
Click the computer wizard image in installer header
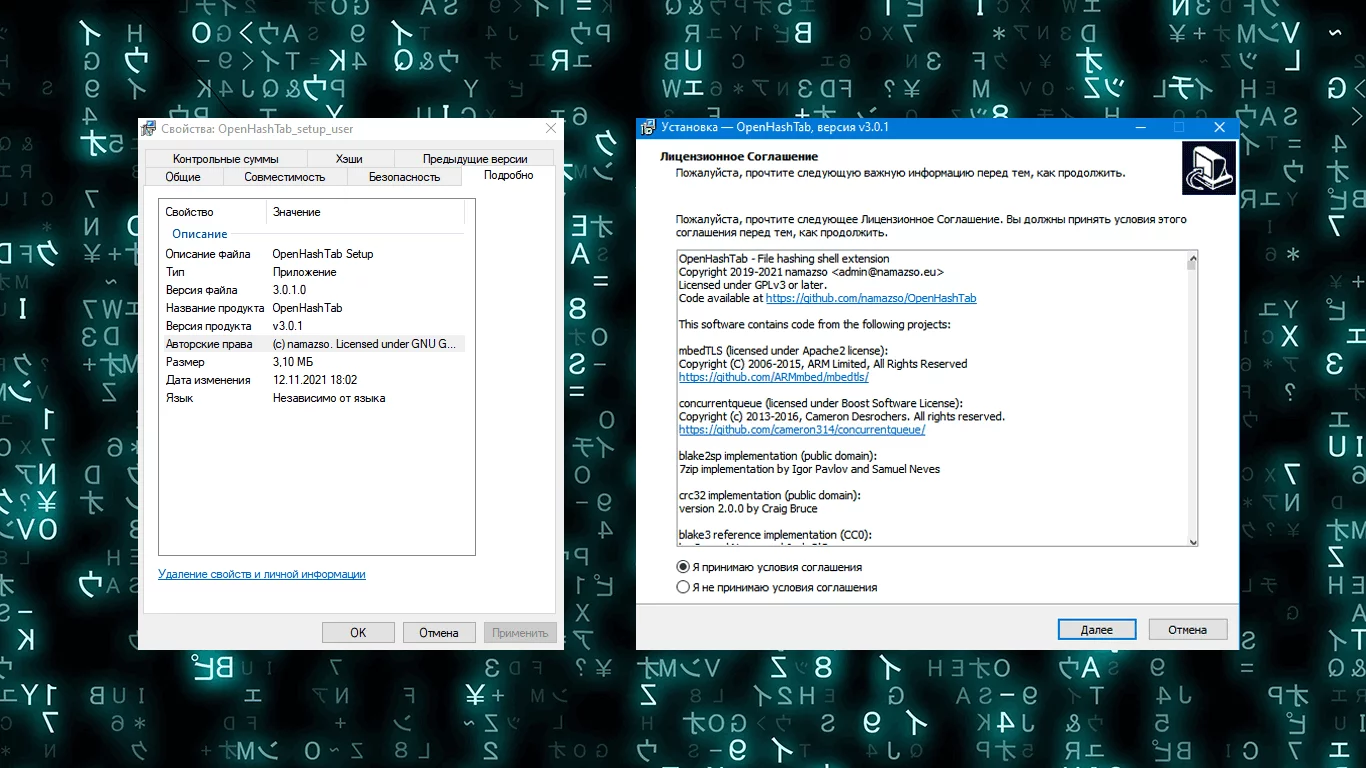(1208, 167)
